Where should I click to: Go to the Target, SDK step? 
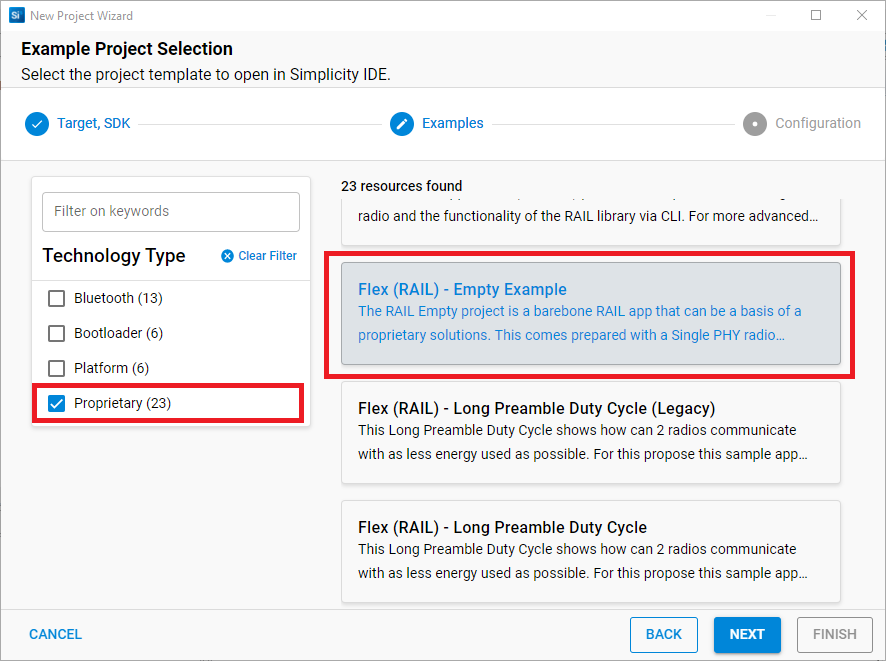94,123
